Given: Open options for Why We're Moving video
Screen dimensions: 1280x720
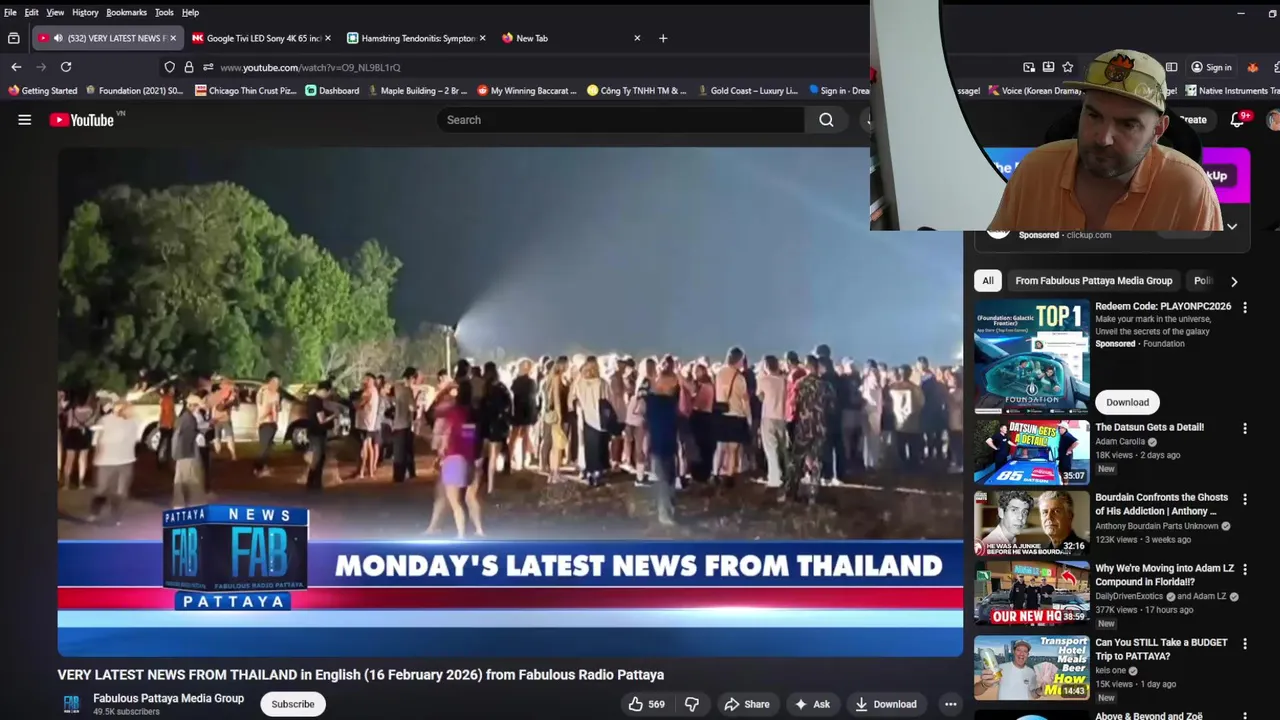Looking at the screenshot, I should pyautogui.click(x=1245, y=570).
